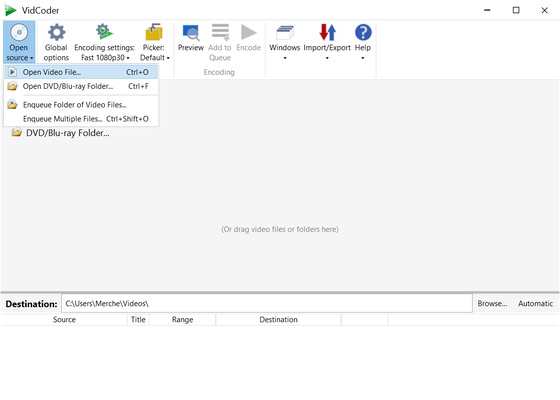Screen dimensions: 560x400
Task: Click the folder icon beside DVD/Blu-ray Folder link
Action: click(16, 132)
